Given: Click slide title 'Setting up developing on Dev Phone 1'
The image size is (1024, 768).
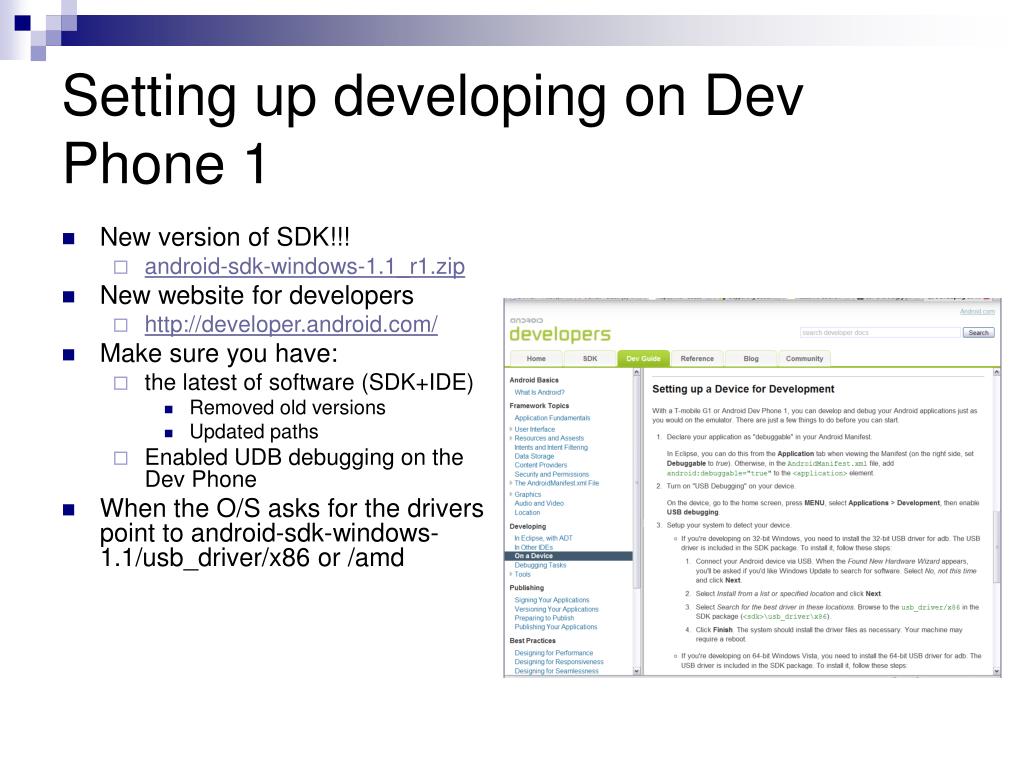Looking at the screenshot, I should [432, 129].
